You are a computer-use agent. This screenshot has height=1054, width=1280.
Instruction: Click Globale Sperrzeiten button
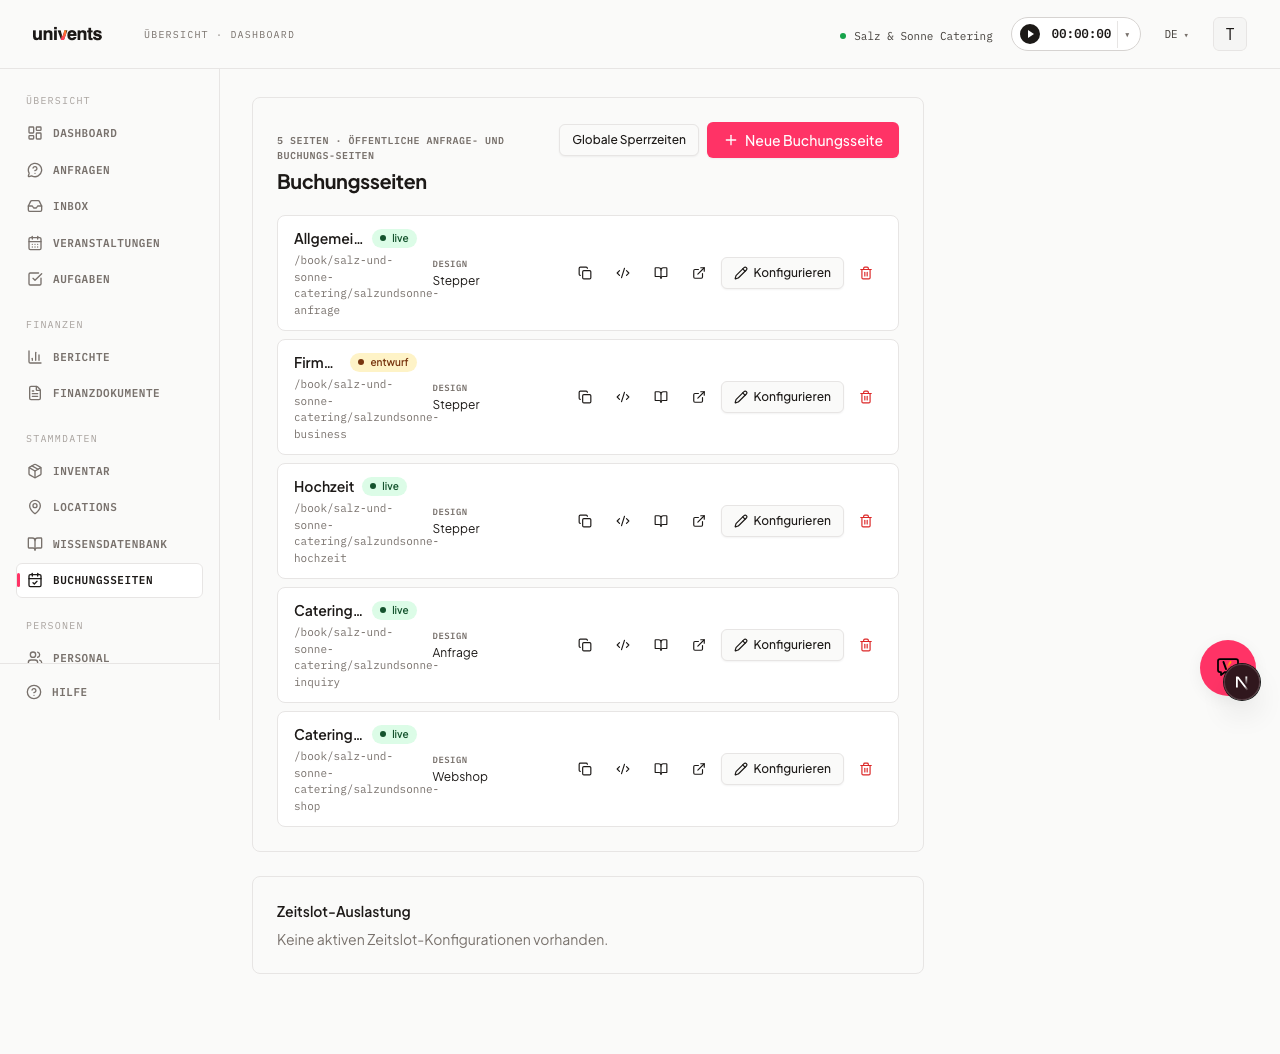pyautogui.click(x=629, y=140)
